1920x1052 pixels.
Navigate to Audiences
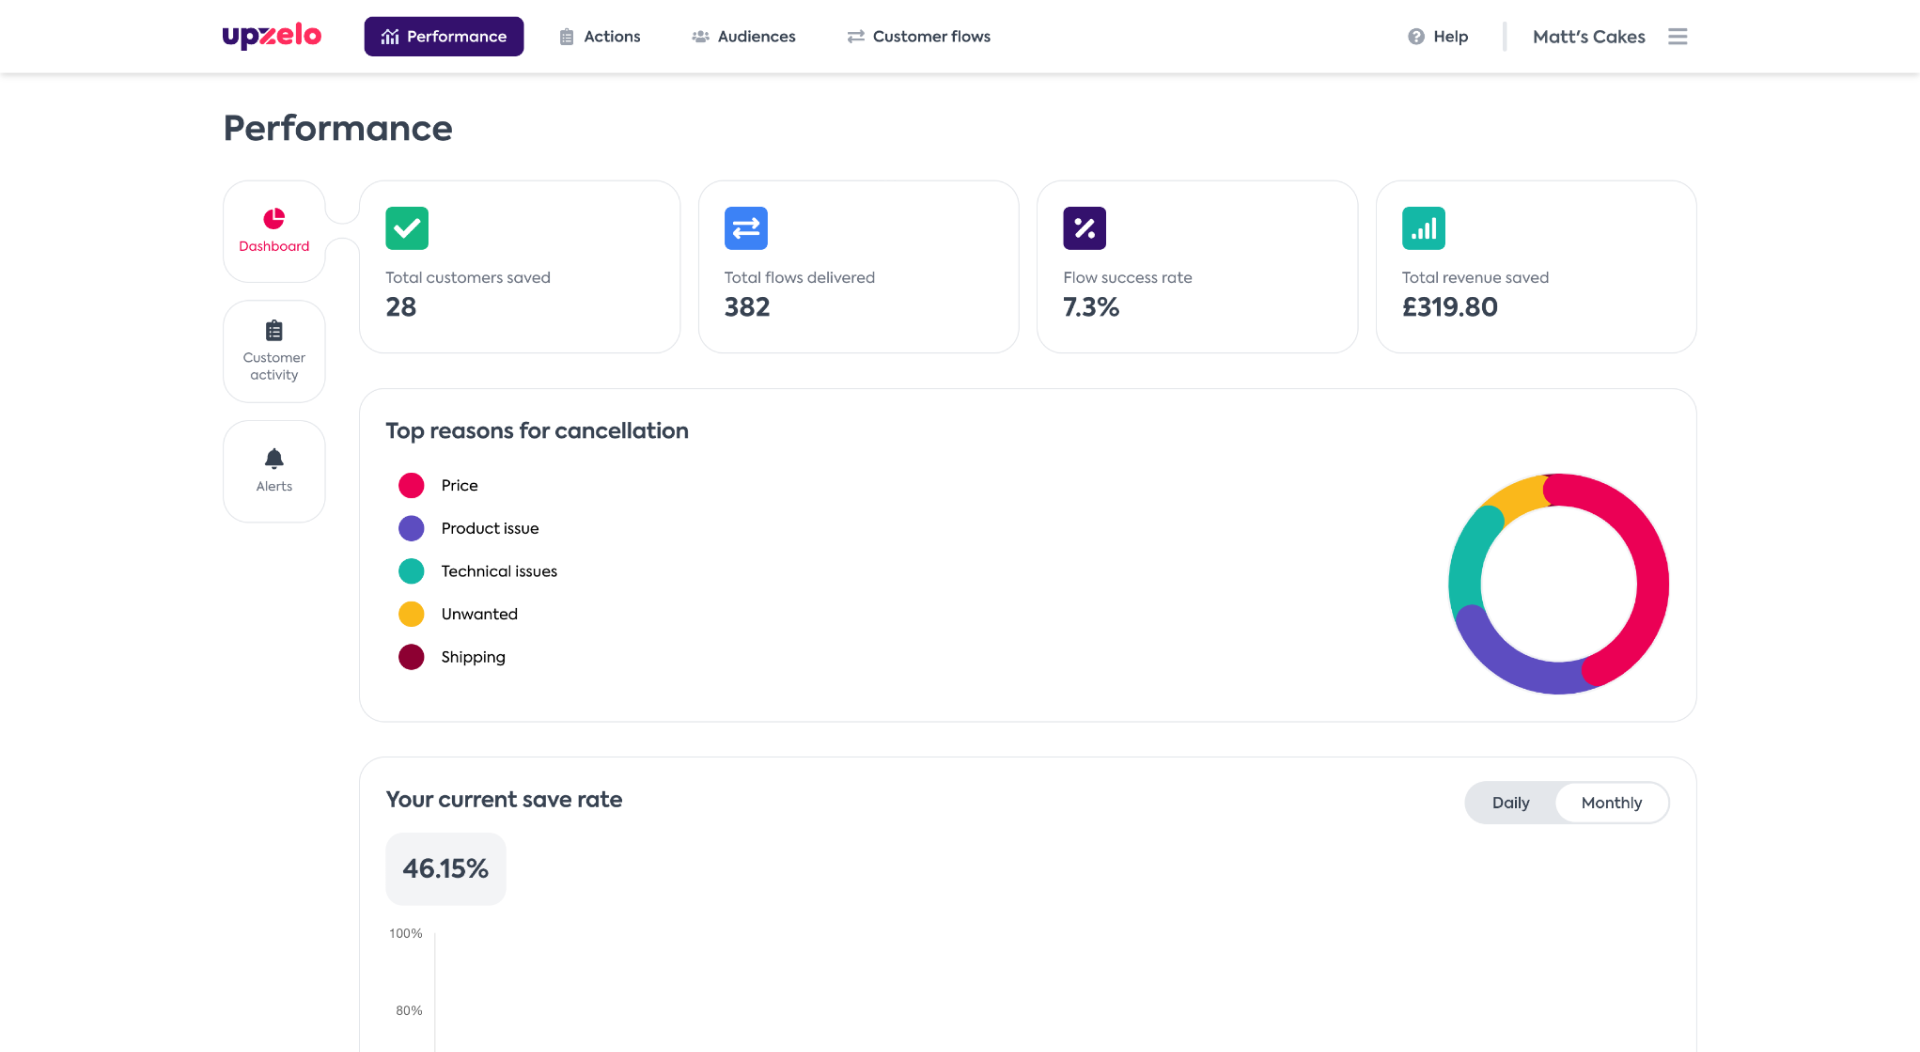point(744,37)
